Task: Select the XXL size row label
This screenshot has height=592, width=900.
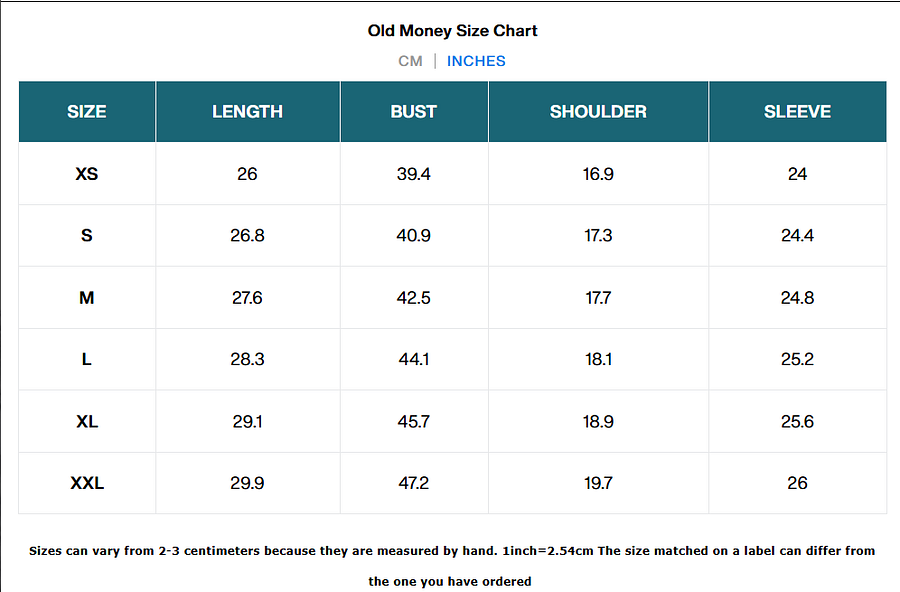Action: 87,484
